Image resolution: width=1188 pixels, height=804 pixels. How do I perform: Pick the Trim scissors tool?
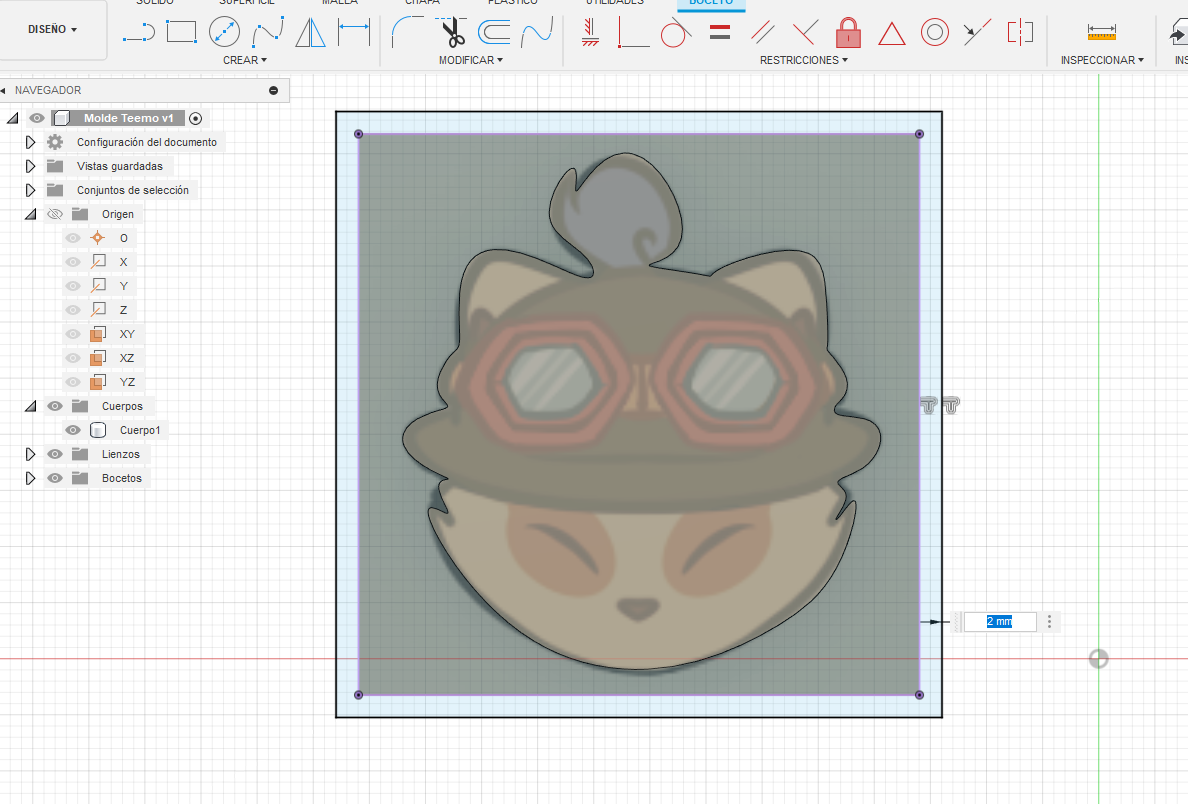452,33
